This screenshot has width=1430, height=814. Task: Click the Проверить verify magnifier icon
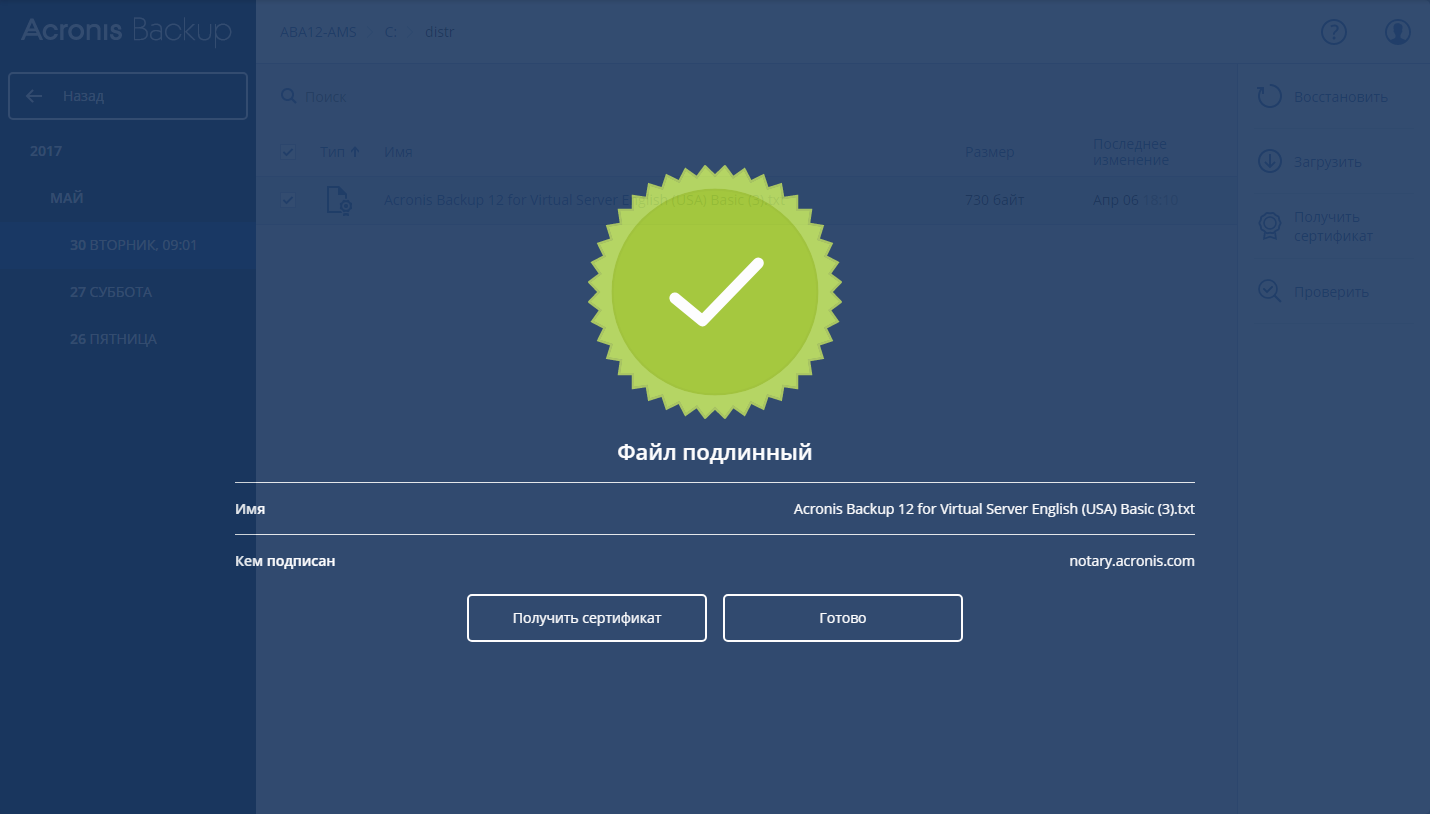[x=1270, y=291]
